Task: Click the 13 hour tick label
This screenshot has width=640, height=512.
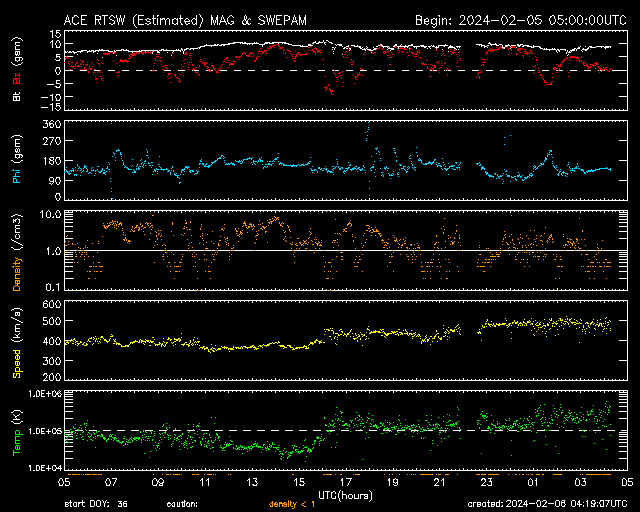Action: (251, 482)
